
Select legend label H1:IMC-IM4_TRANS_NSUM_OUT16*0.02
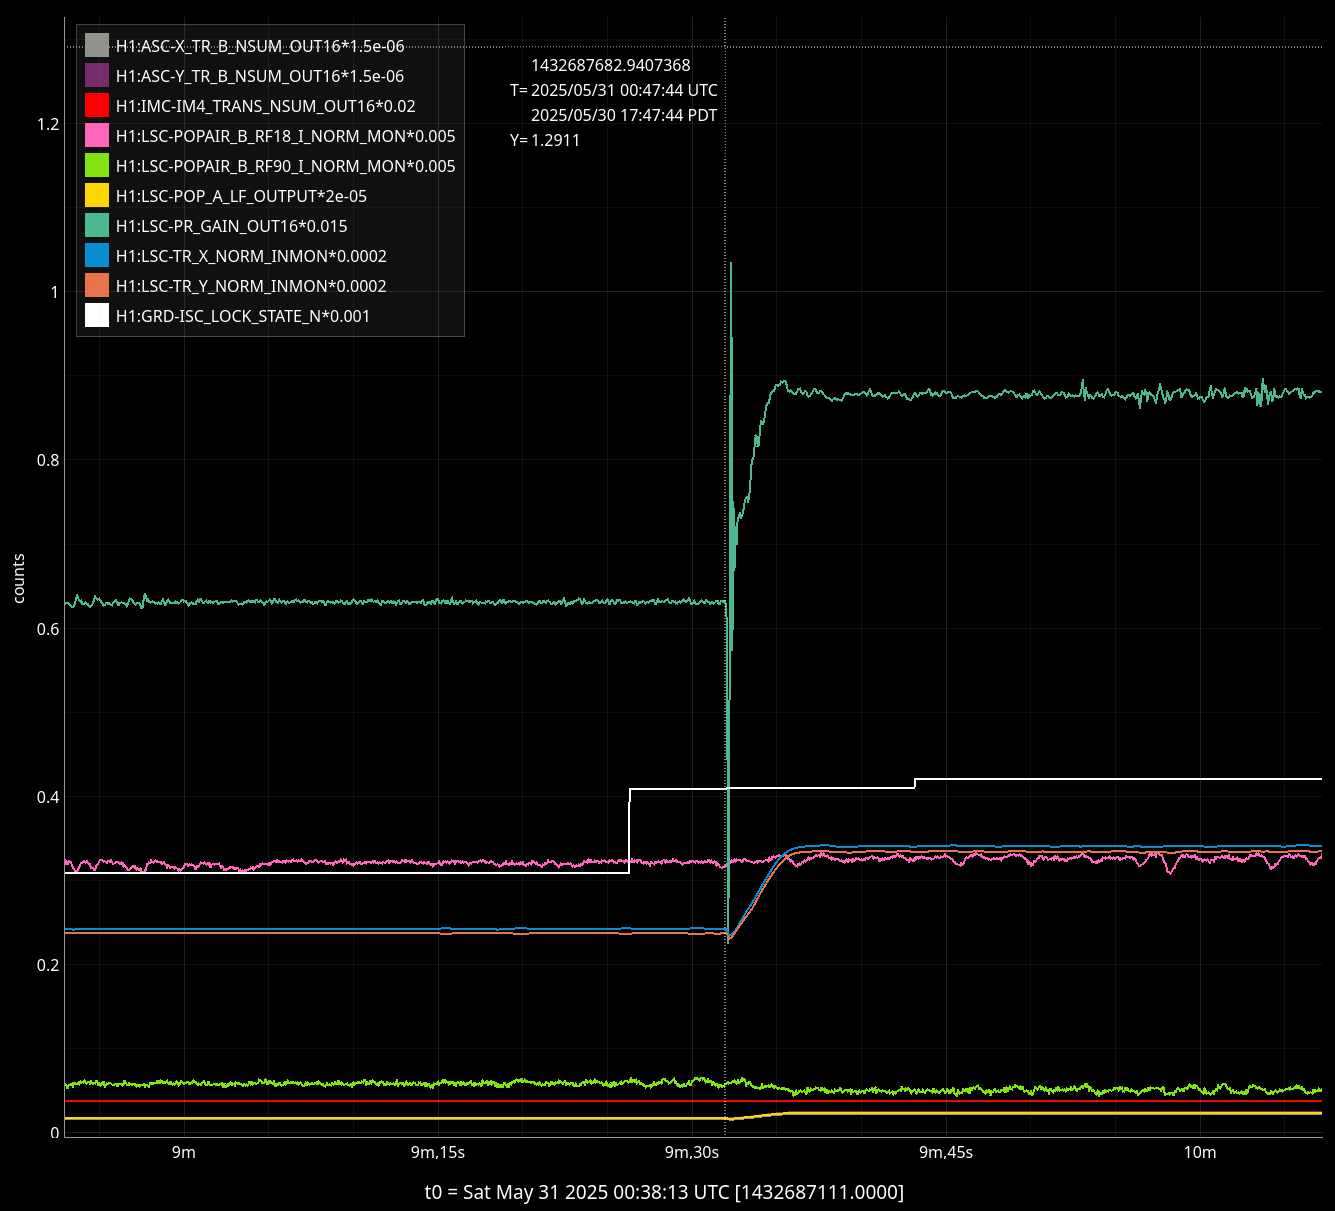click(x=266, y=106)
